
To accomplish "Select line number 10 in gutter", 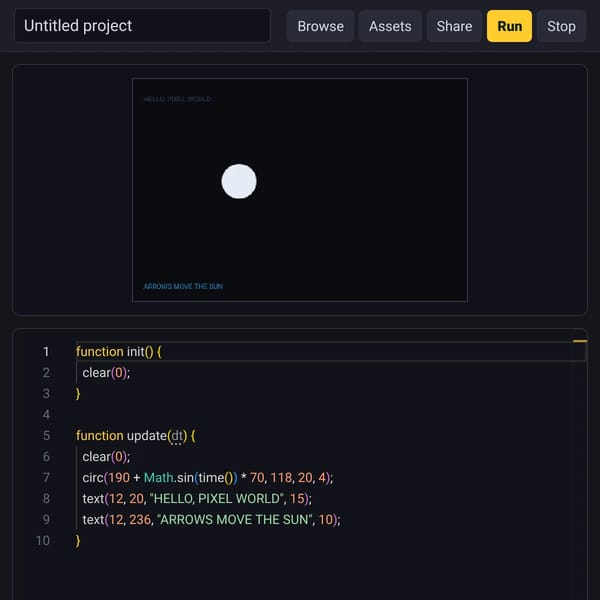I will (x=43, y=541).
